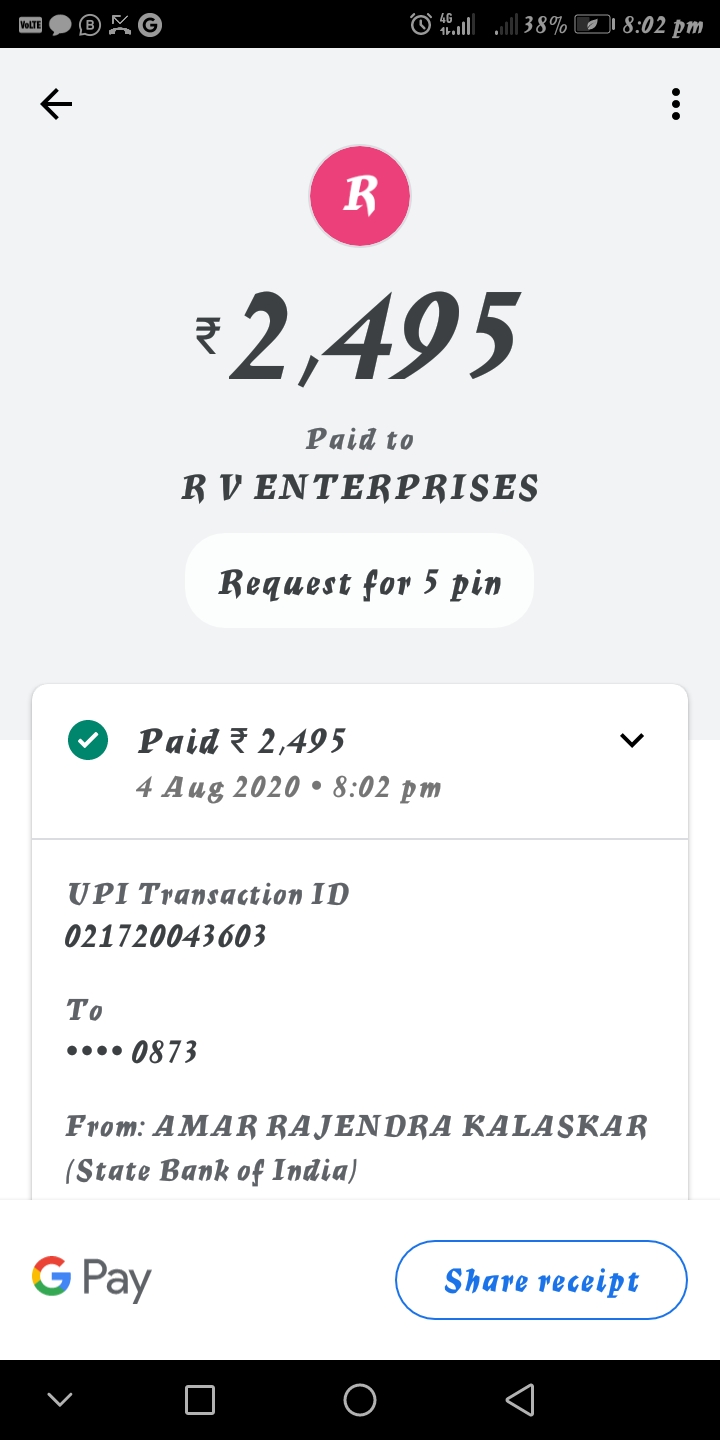Tap the UPI Transaction ID number
The image size is (720, 1440).
pyautogui.click(x=165, y=936)
